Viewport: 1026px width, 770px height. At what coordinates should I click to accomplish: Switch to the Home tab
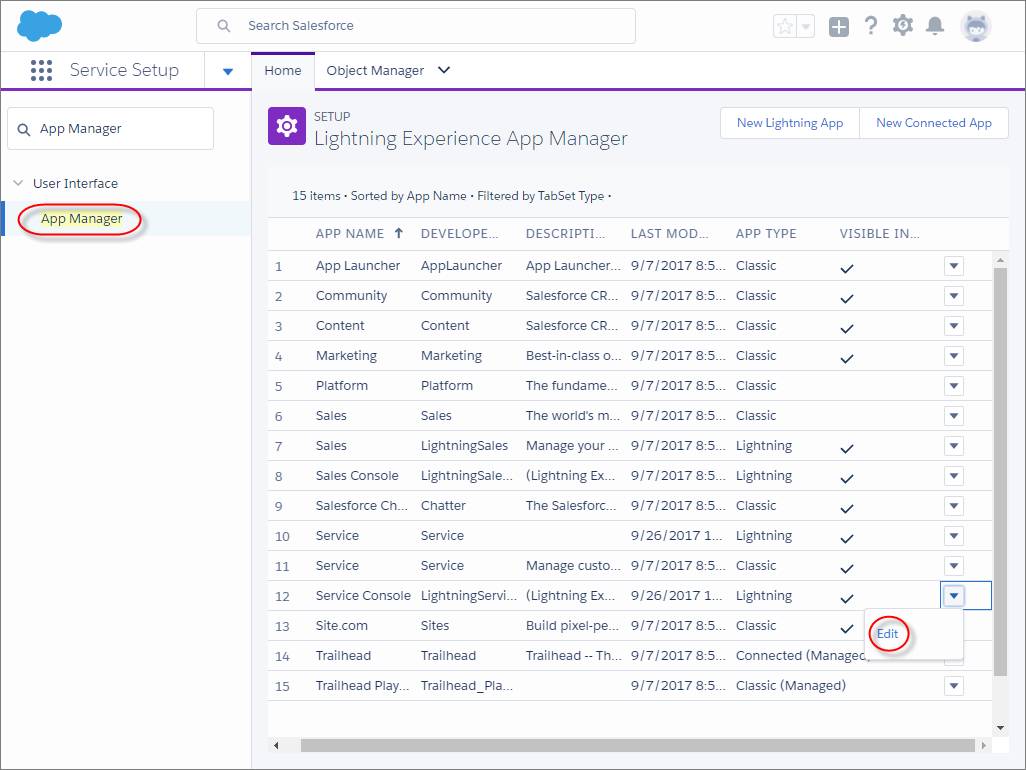[283, 71]
